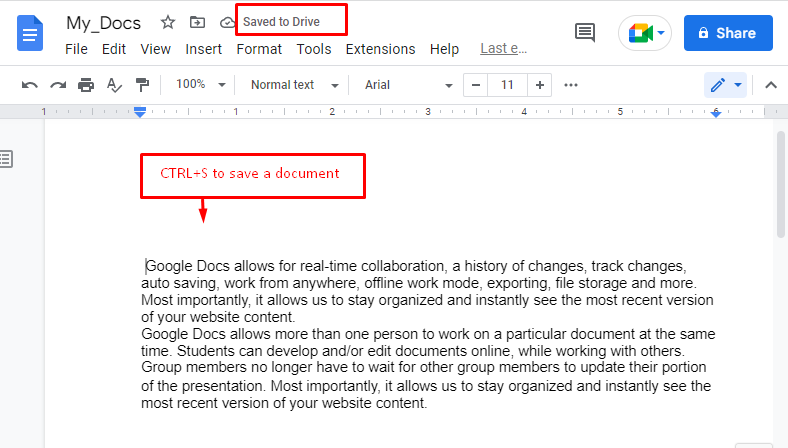
Task: Open the Tools menu
Action: click(x=314, y=49)
